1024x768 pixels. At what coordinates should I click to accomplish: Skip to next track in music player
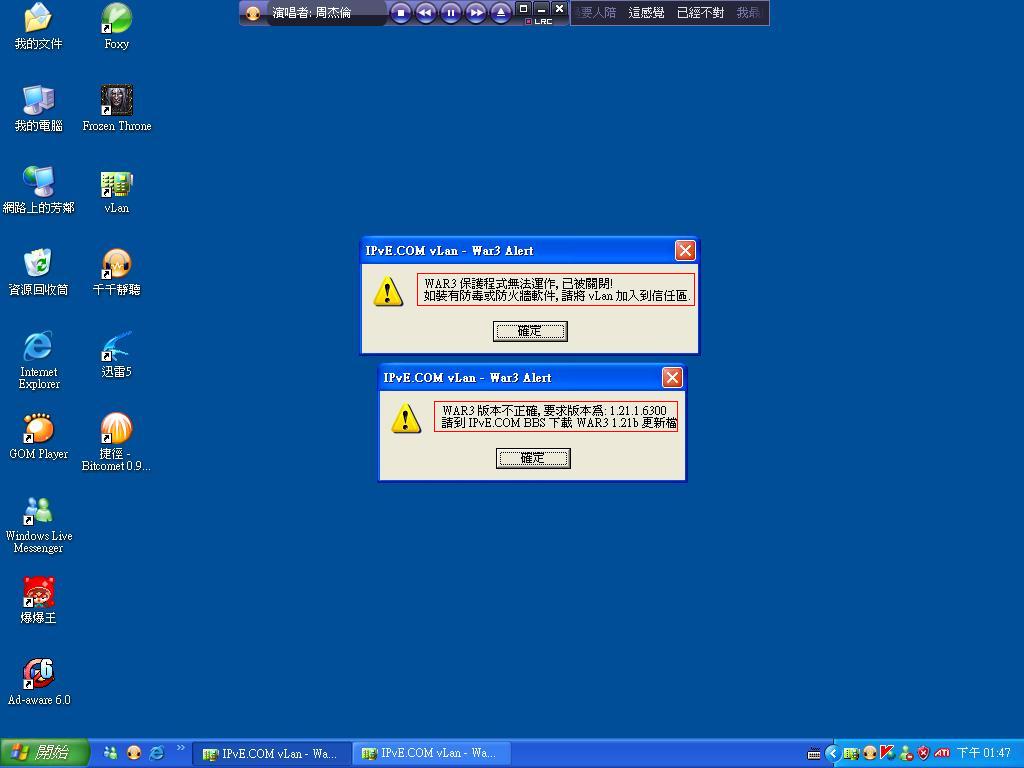(476, 13)
